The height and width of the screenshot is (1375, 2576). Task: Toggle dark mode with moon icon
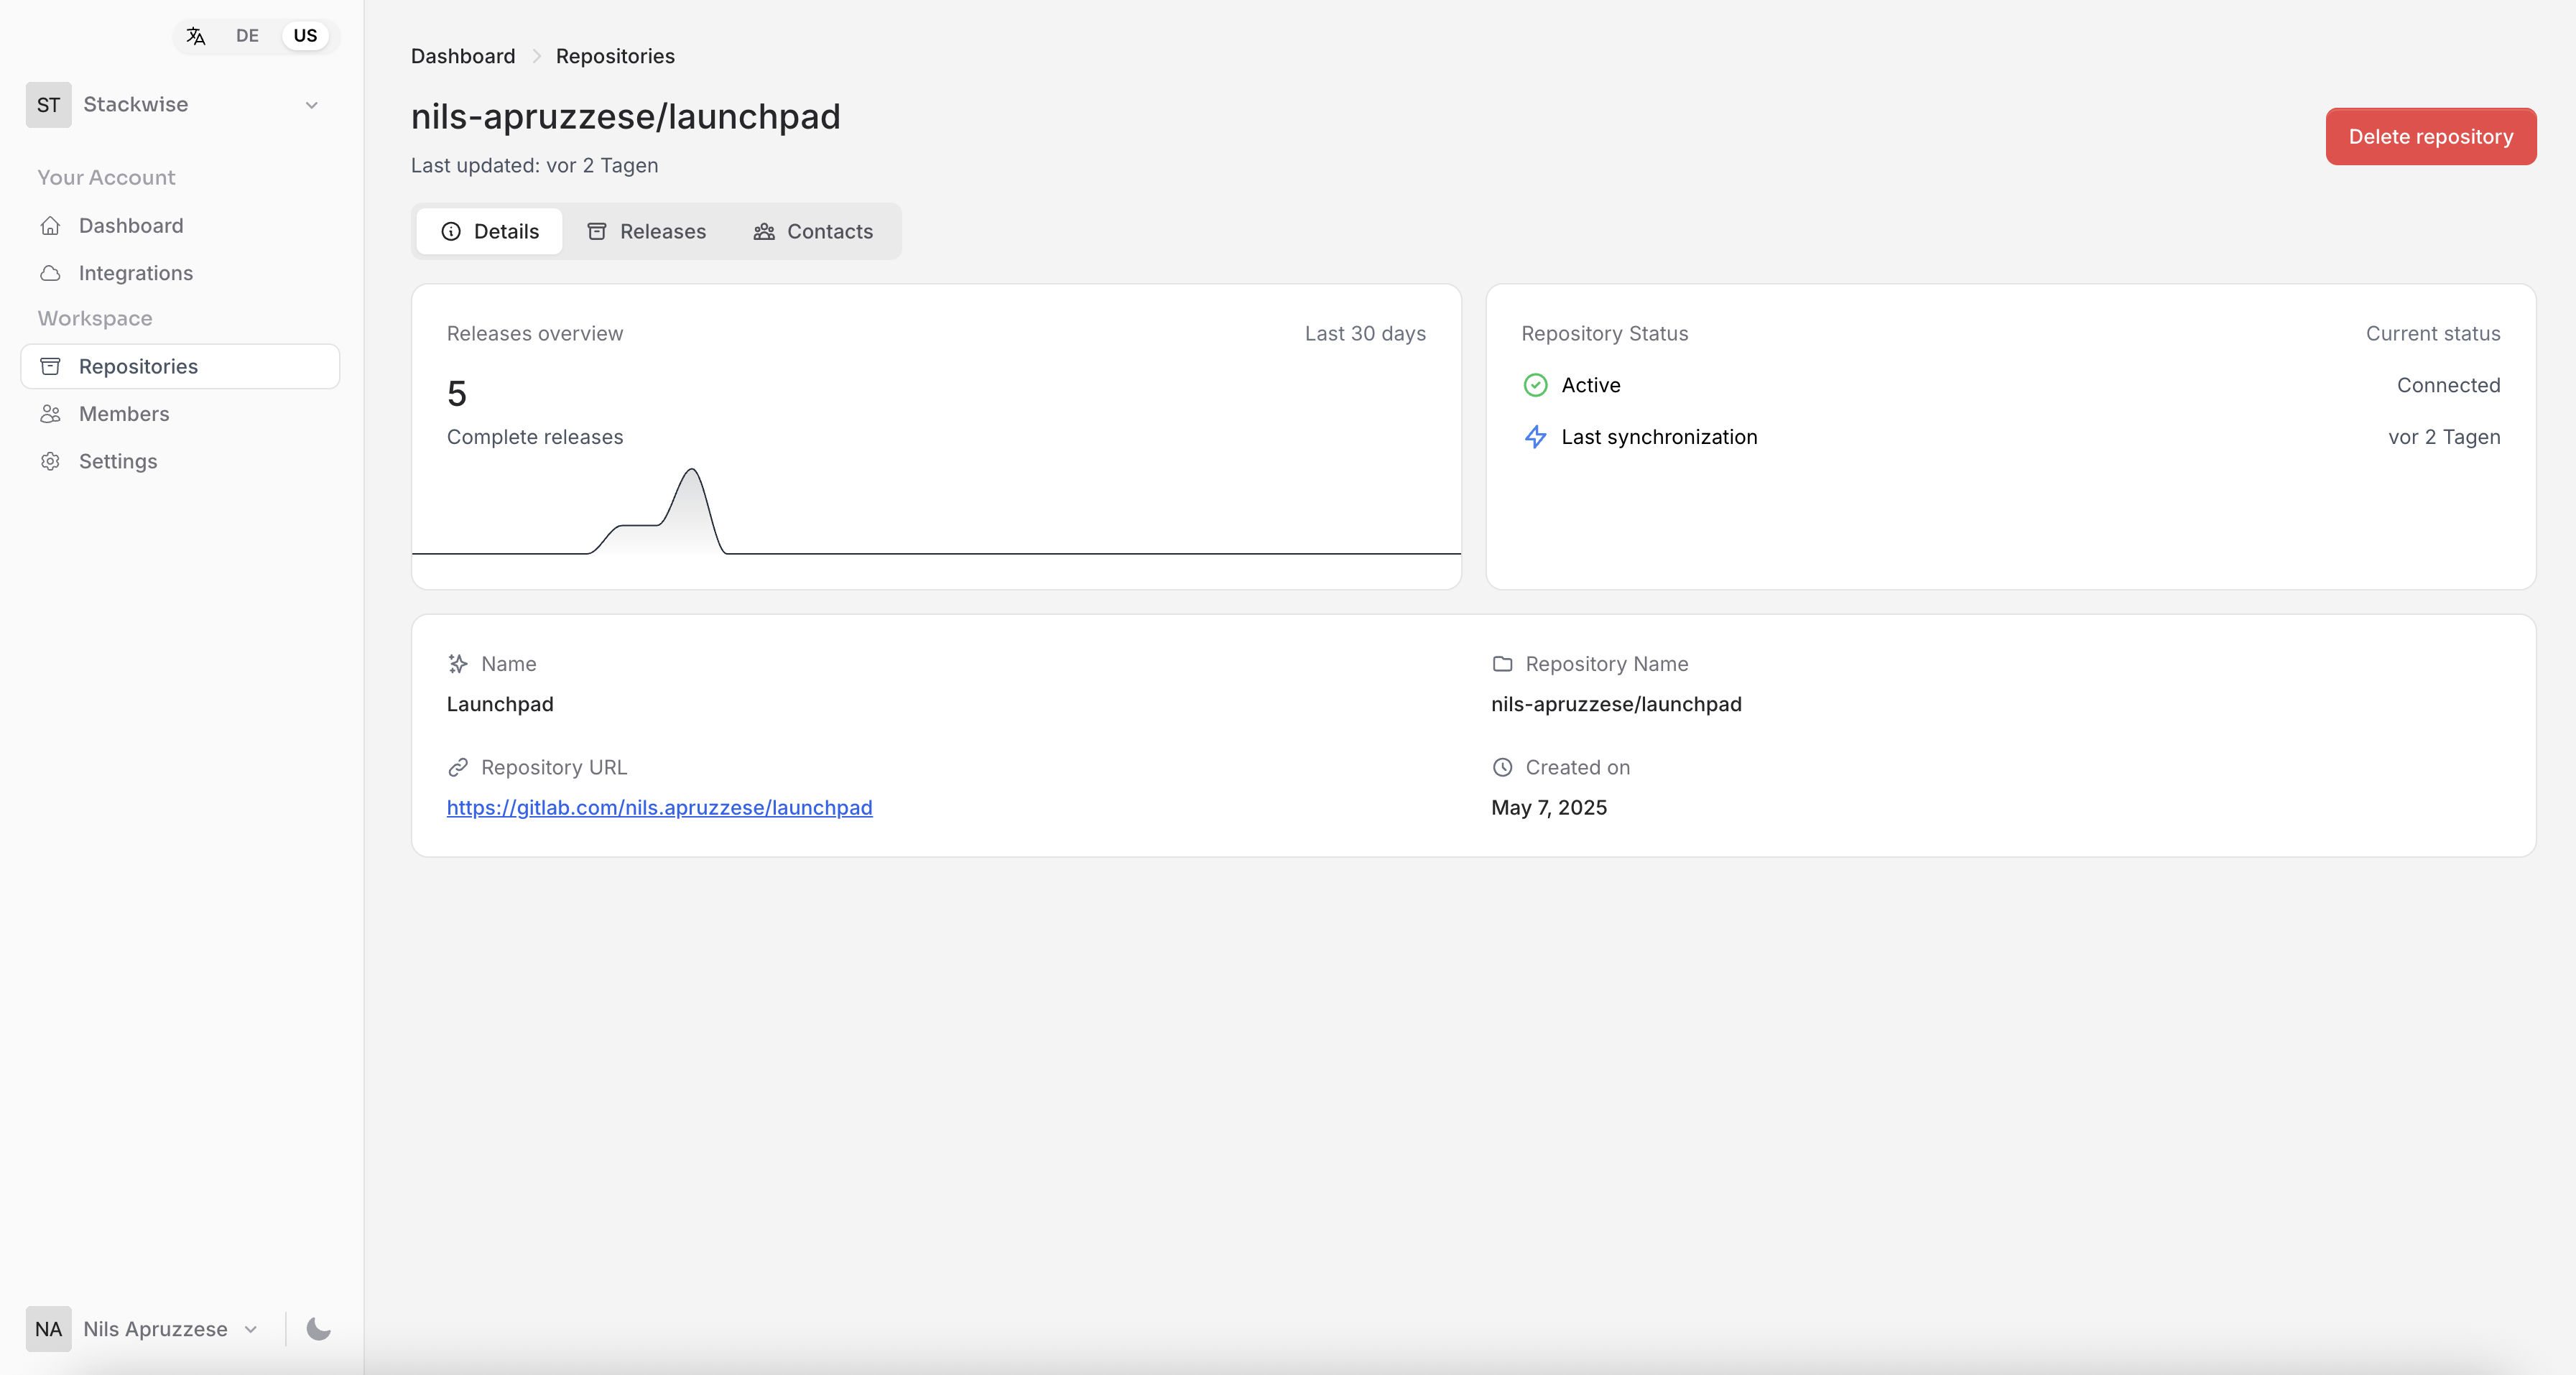(318, 1329)
